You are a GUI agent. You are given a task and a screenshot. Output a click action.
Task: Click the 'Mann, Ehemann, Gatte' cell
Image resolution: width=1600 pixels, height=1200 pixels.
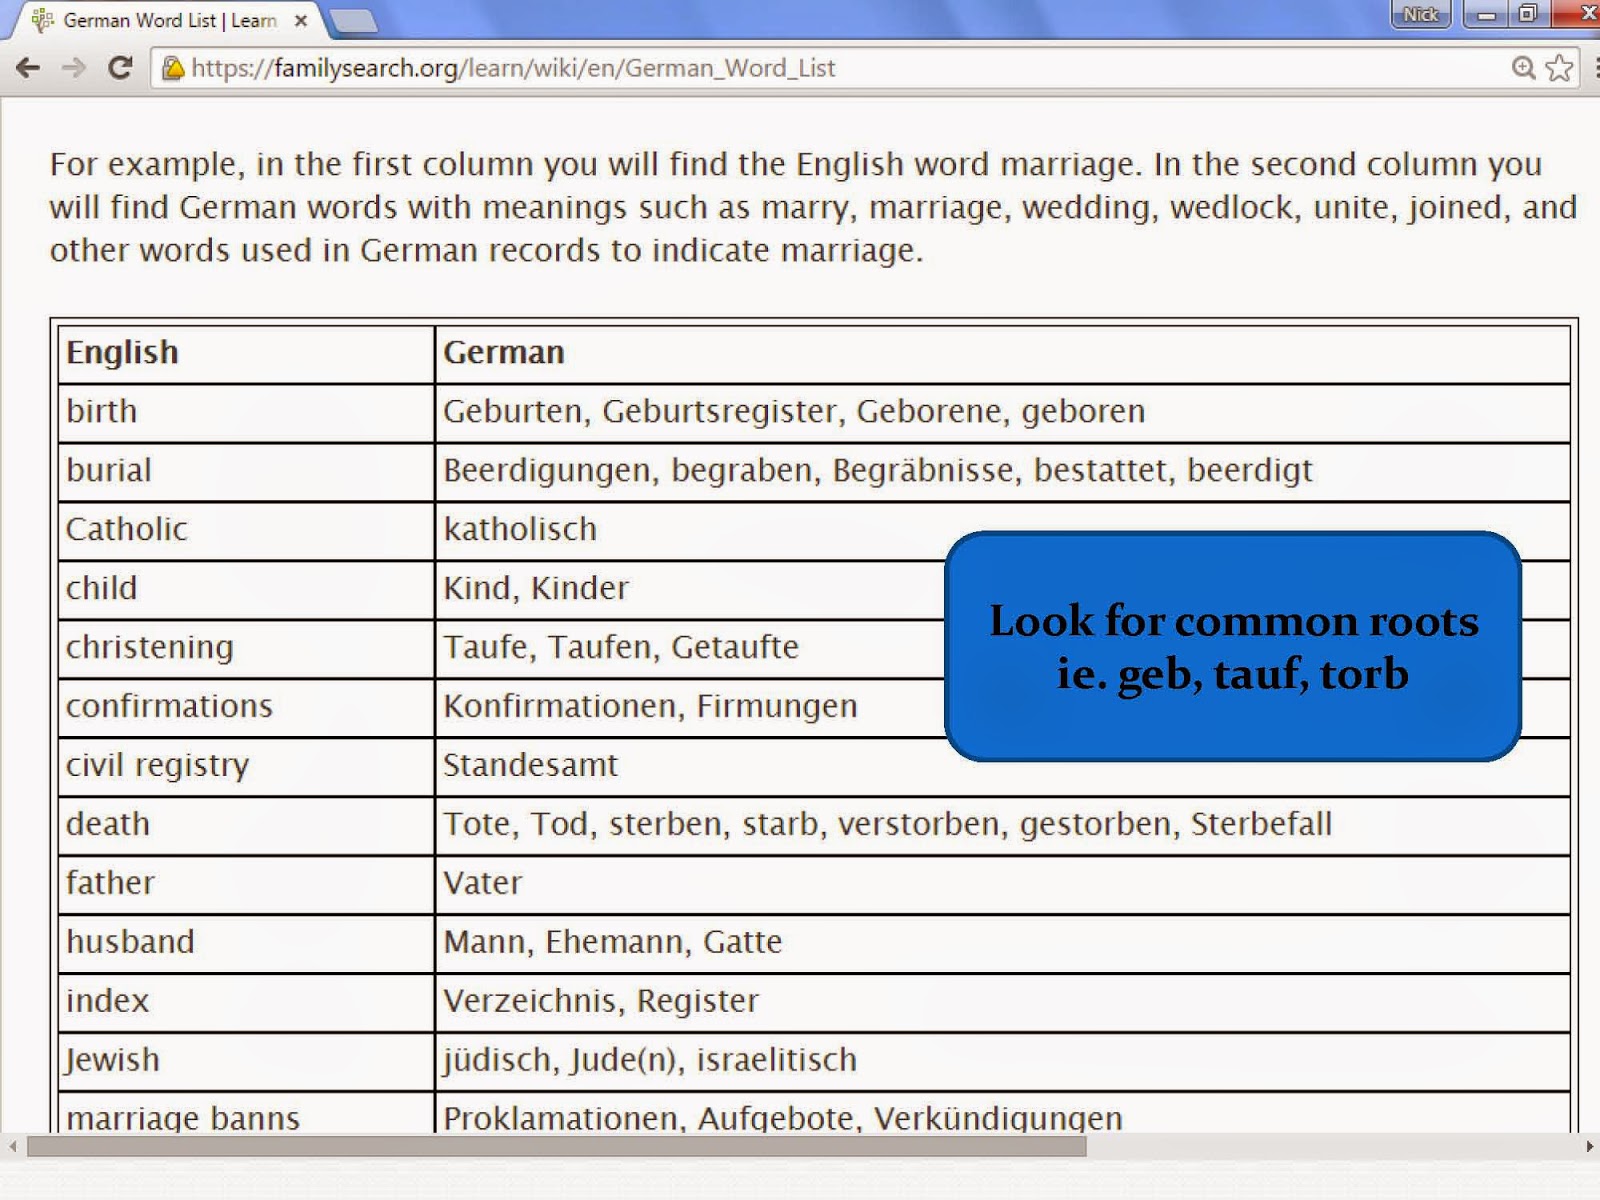coord(1003,944)
